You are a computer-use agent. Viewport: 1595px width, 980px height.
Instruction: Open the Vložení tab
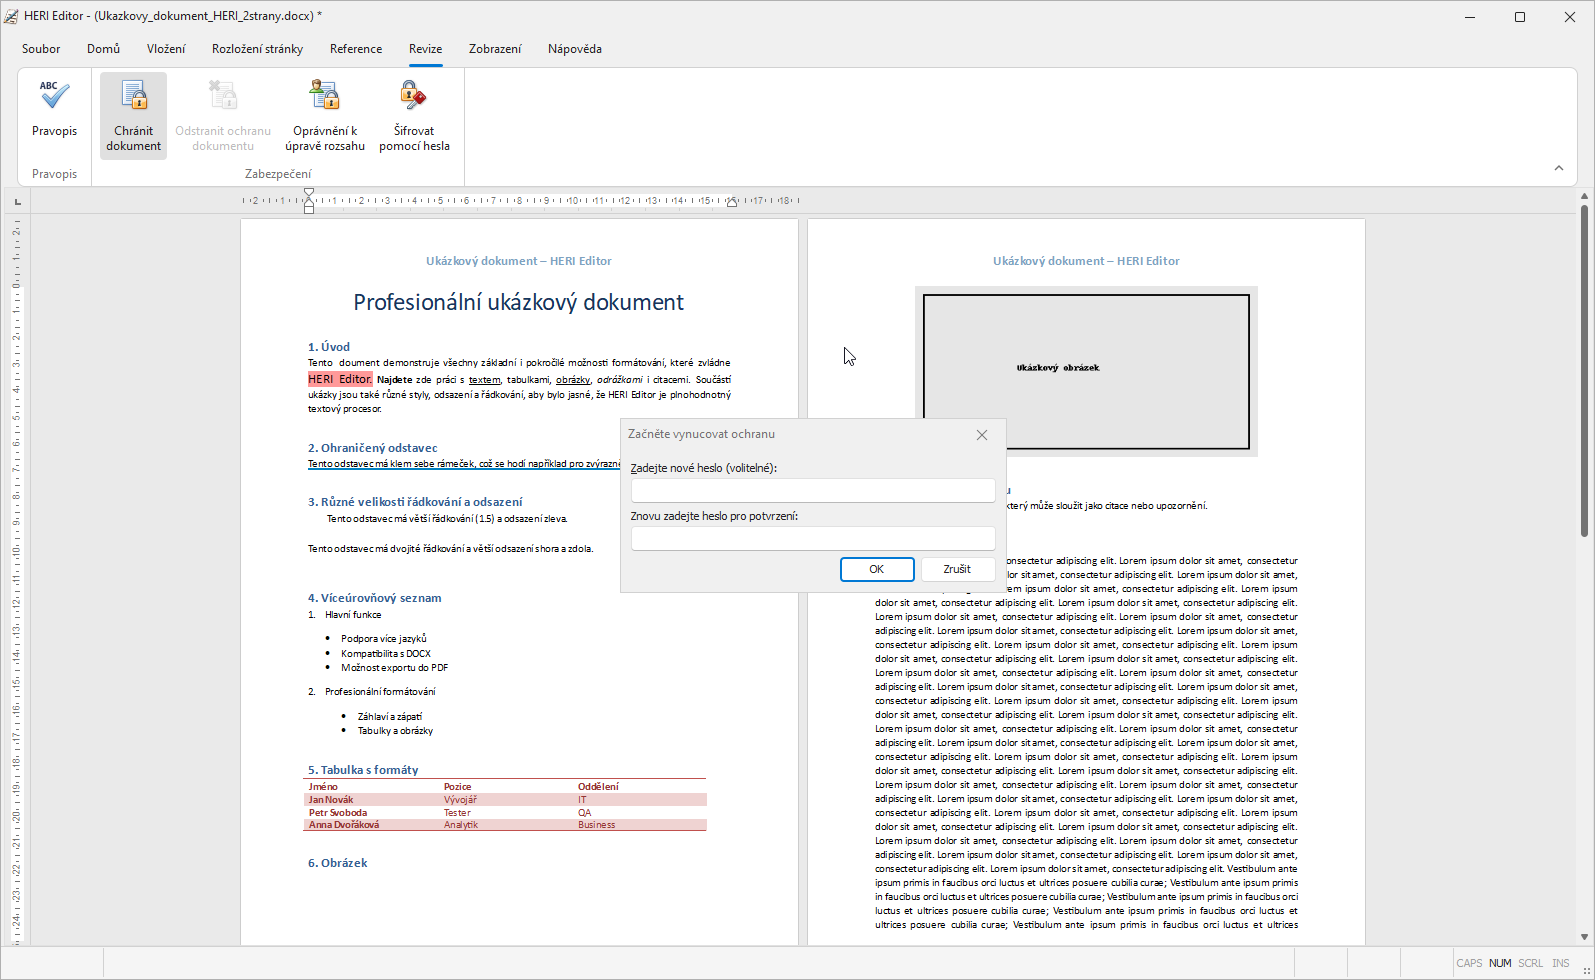[166, 49]
